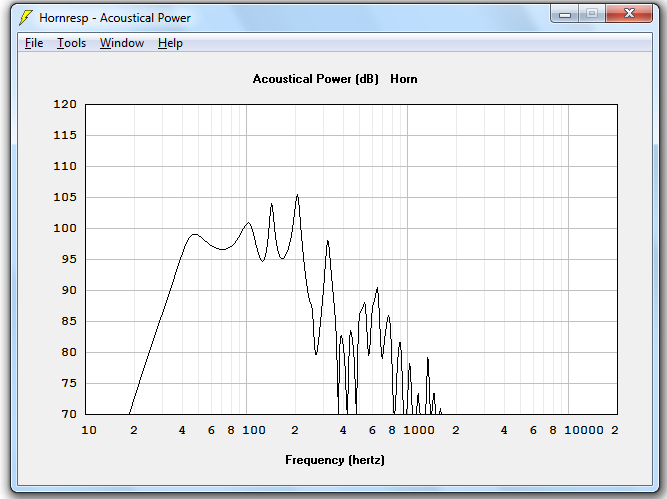
Task: Click the 120 dB y-axis label
Action: [x=65, y=104]
